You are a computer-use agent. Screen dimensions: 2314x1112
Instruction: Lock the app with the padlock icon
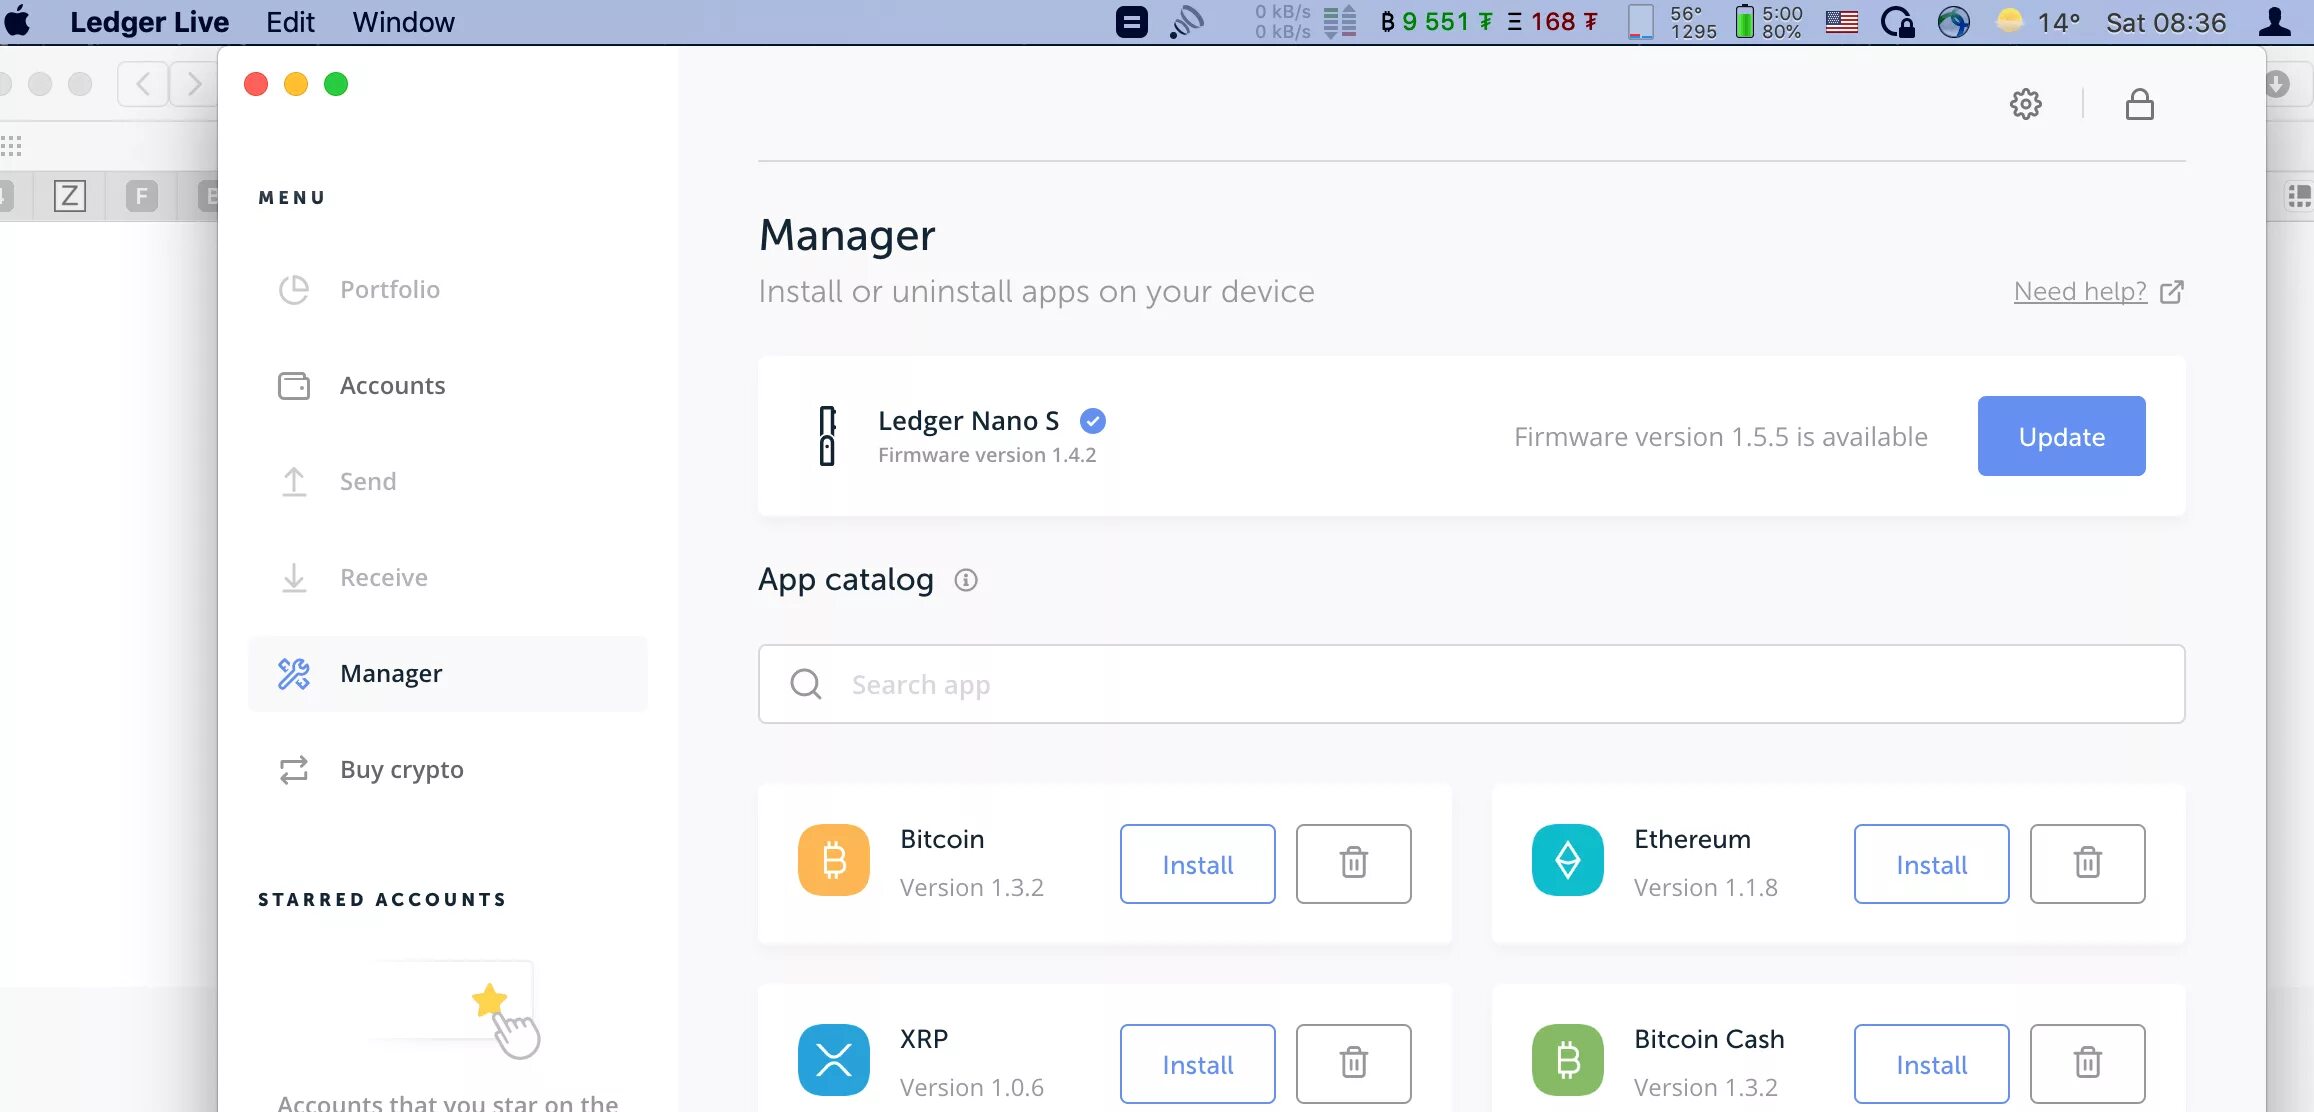[2139, 104]
